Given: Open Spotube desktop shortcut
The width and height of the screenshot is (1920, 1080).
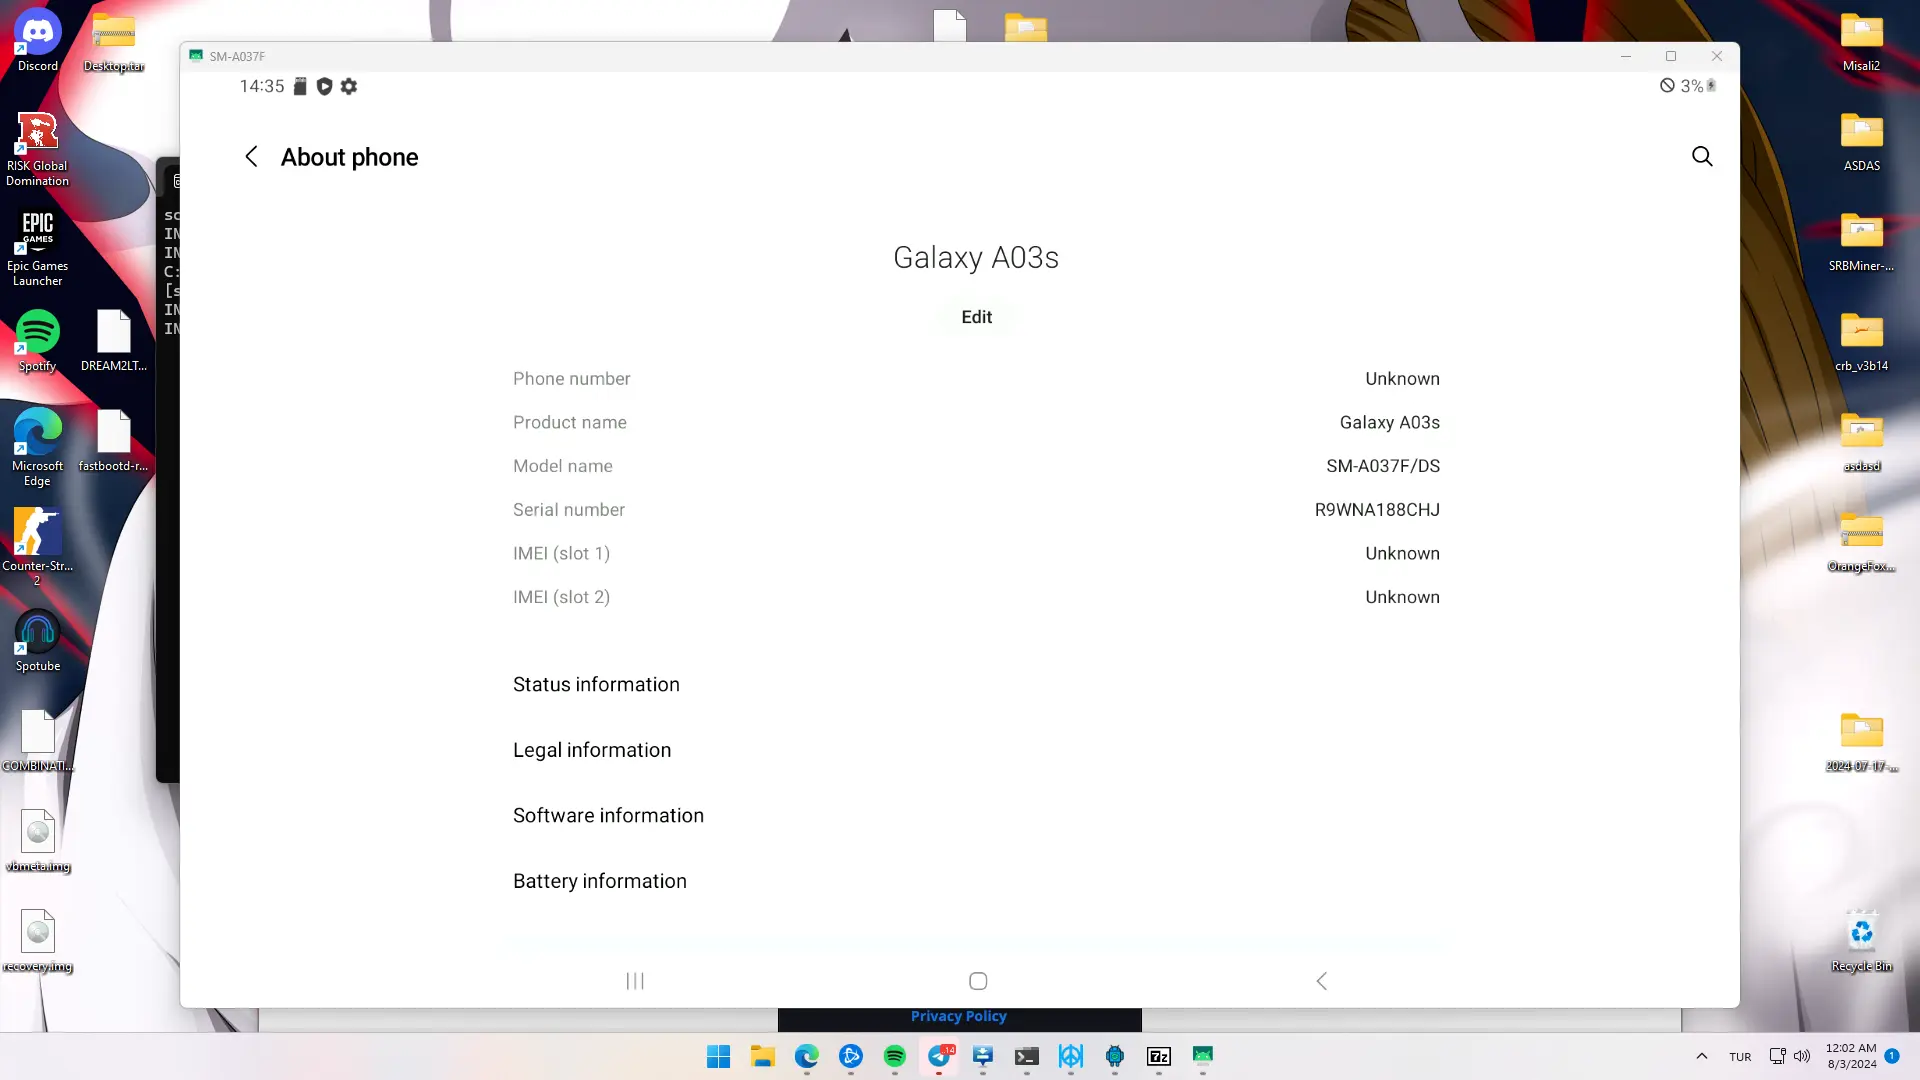Looking at the screenshot, I should coord(38,641).
